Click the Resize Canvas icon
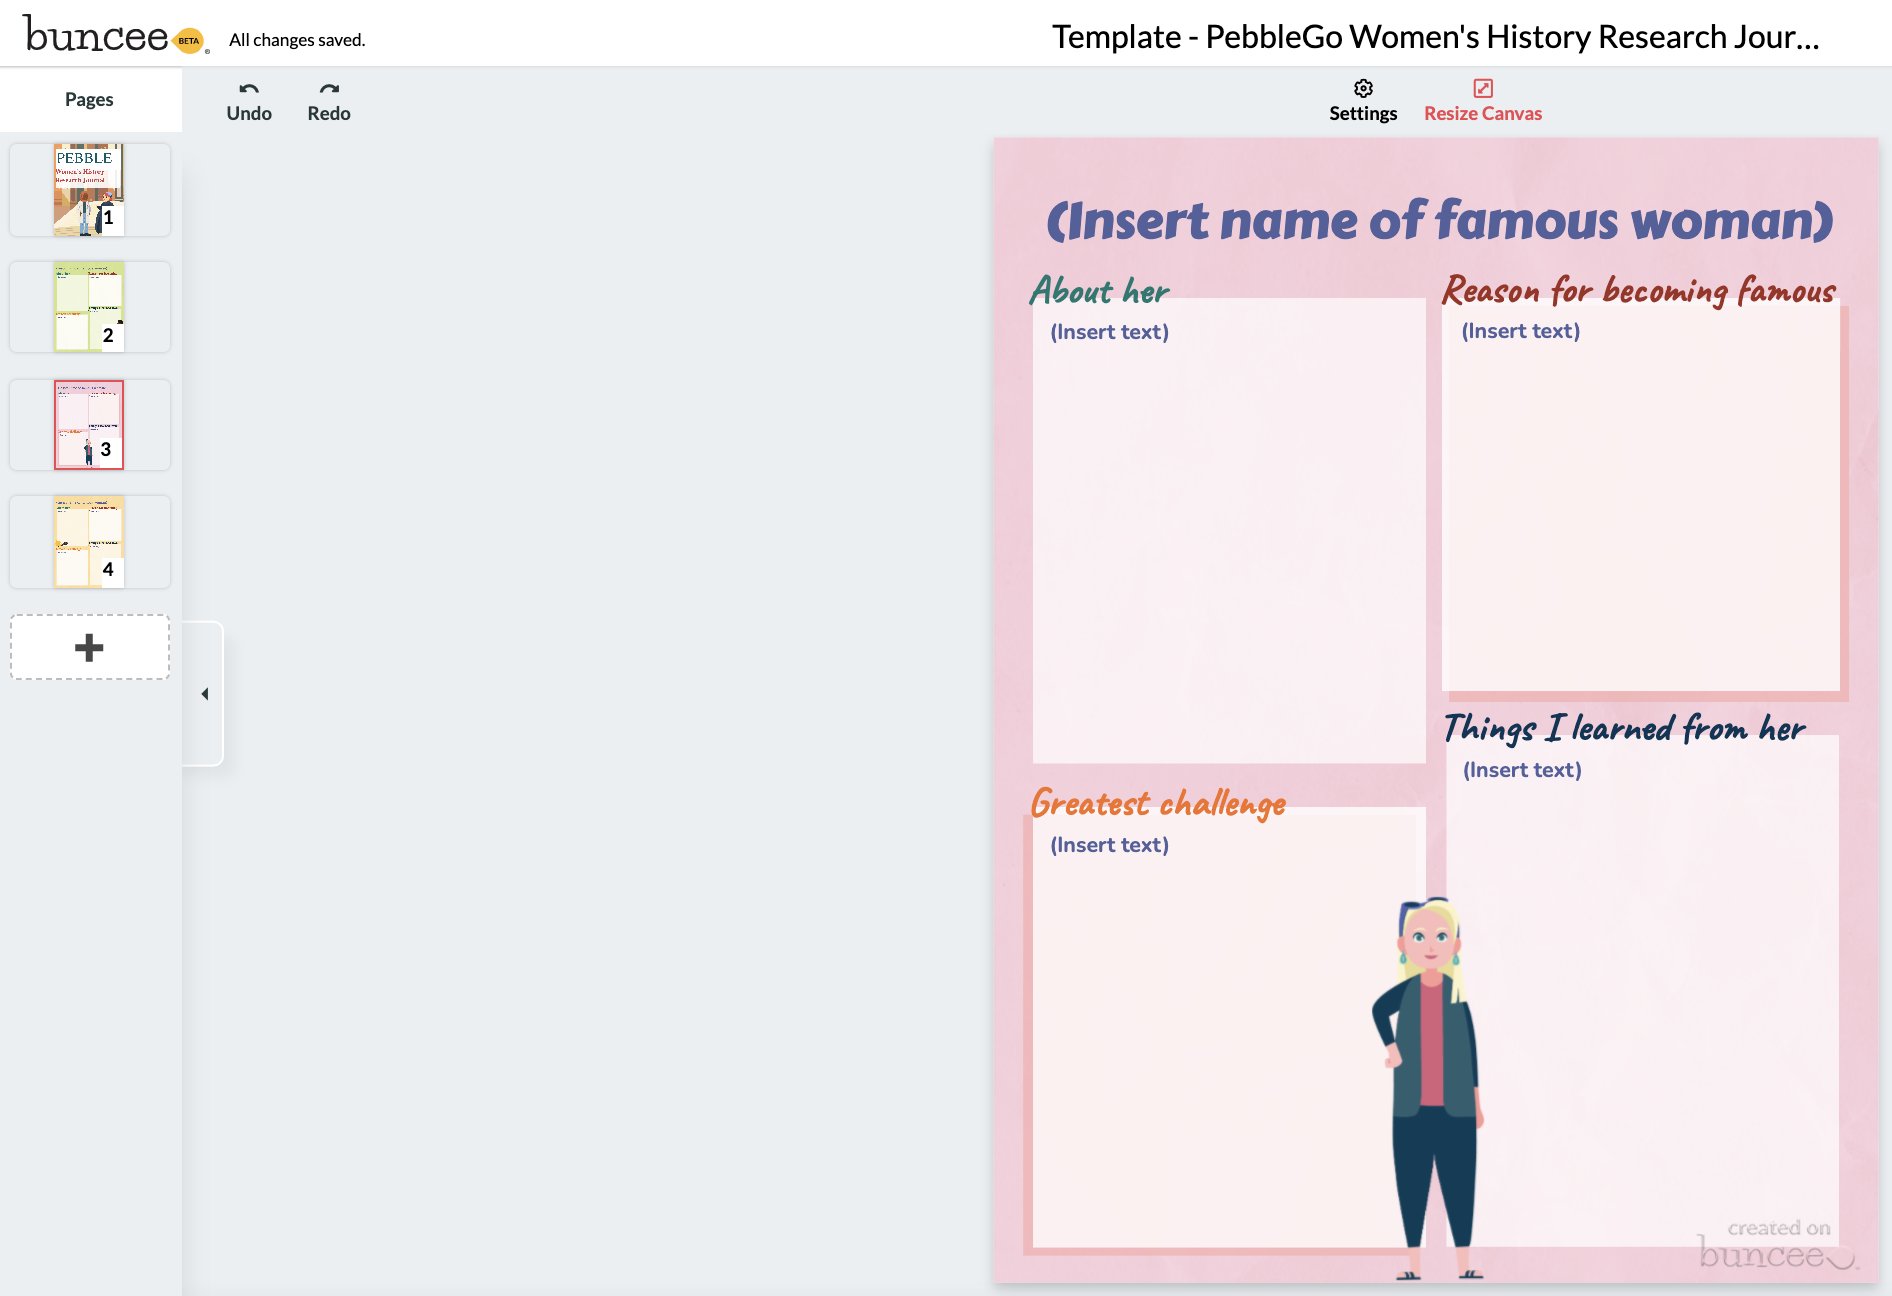1892x1296 pixels. tap(1483, 89)
